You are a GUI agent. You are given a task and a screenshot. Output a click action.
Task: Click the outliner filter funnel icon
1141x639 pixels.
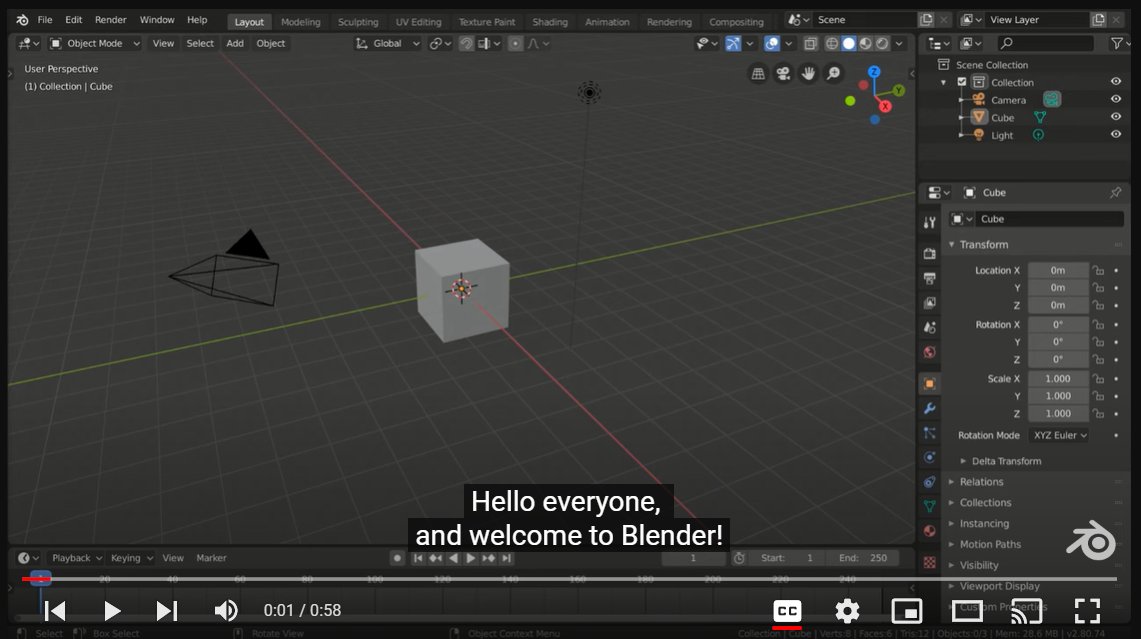pos(1117,44)
